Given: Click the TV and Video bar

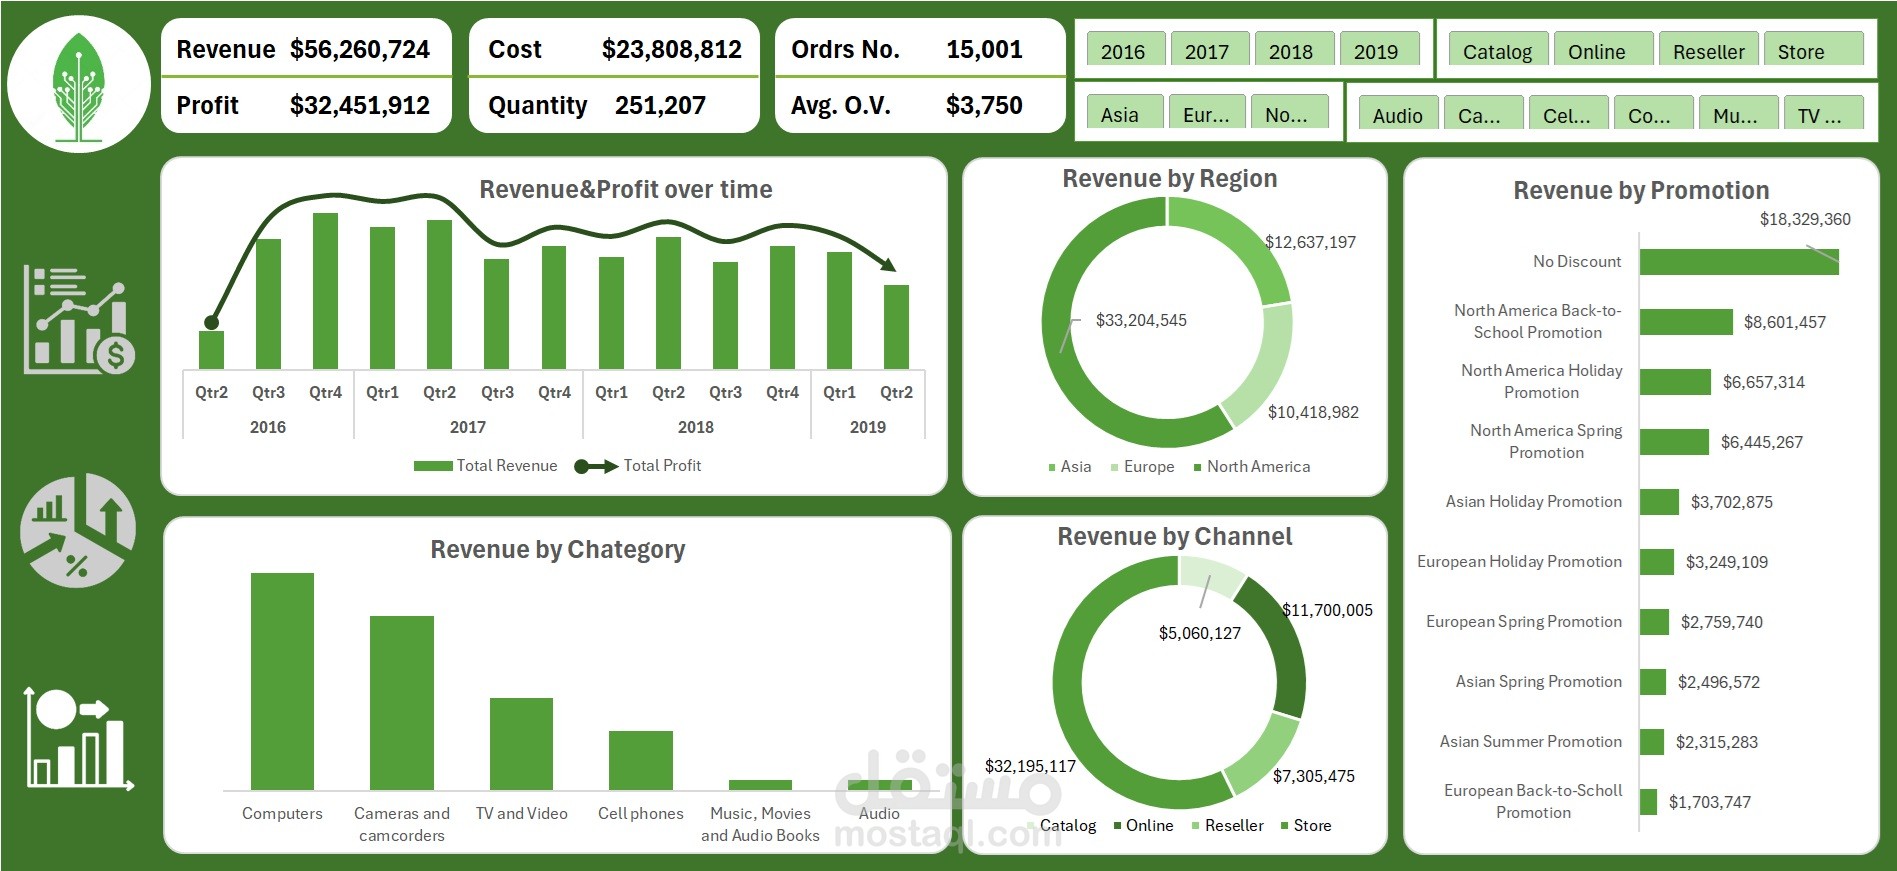Looking at the screenshot, I should [521, 744].
